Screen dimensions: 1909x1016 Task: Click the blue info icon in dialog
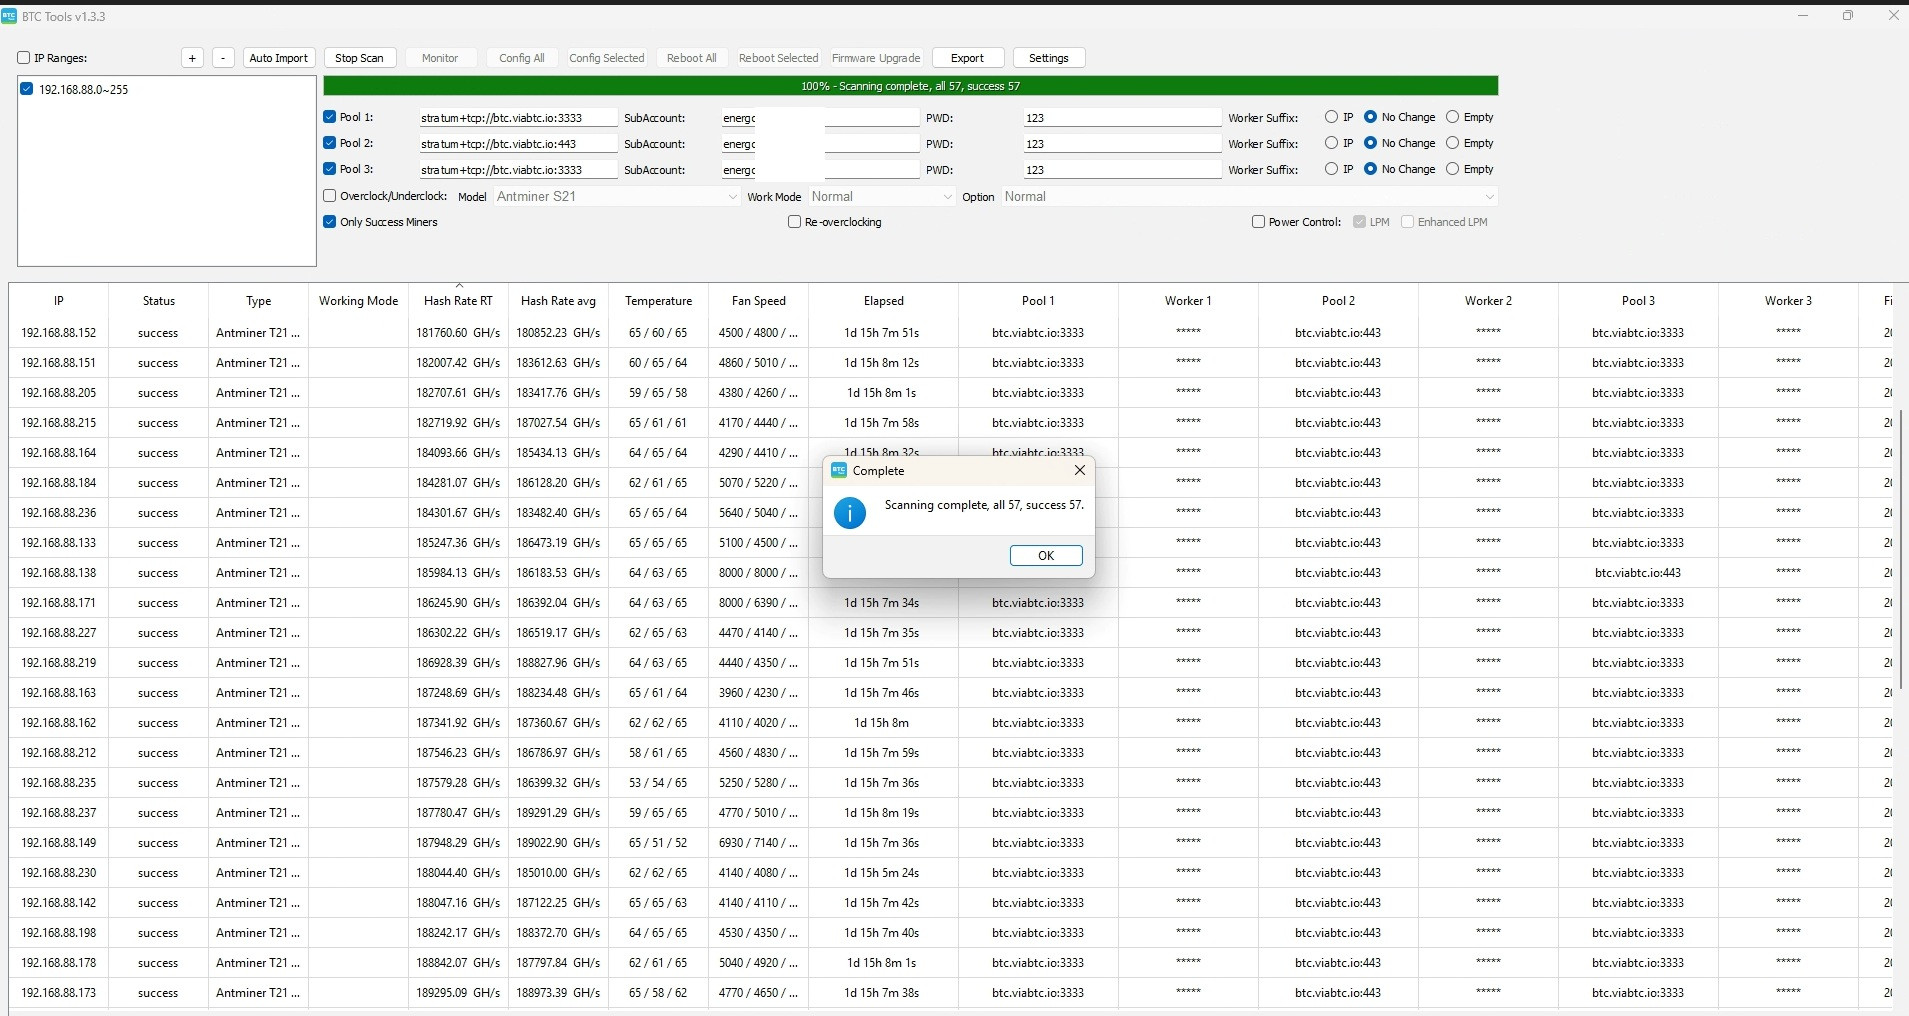[x=850, y=513]
